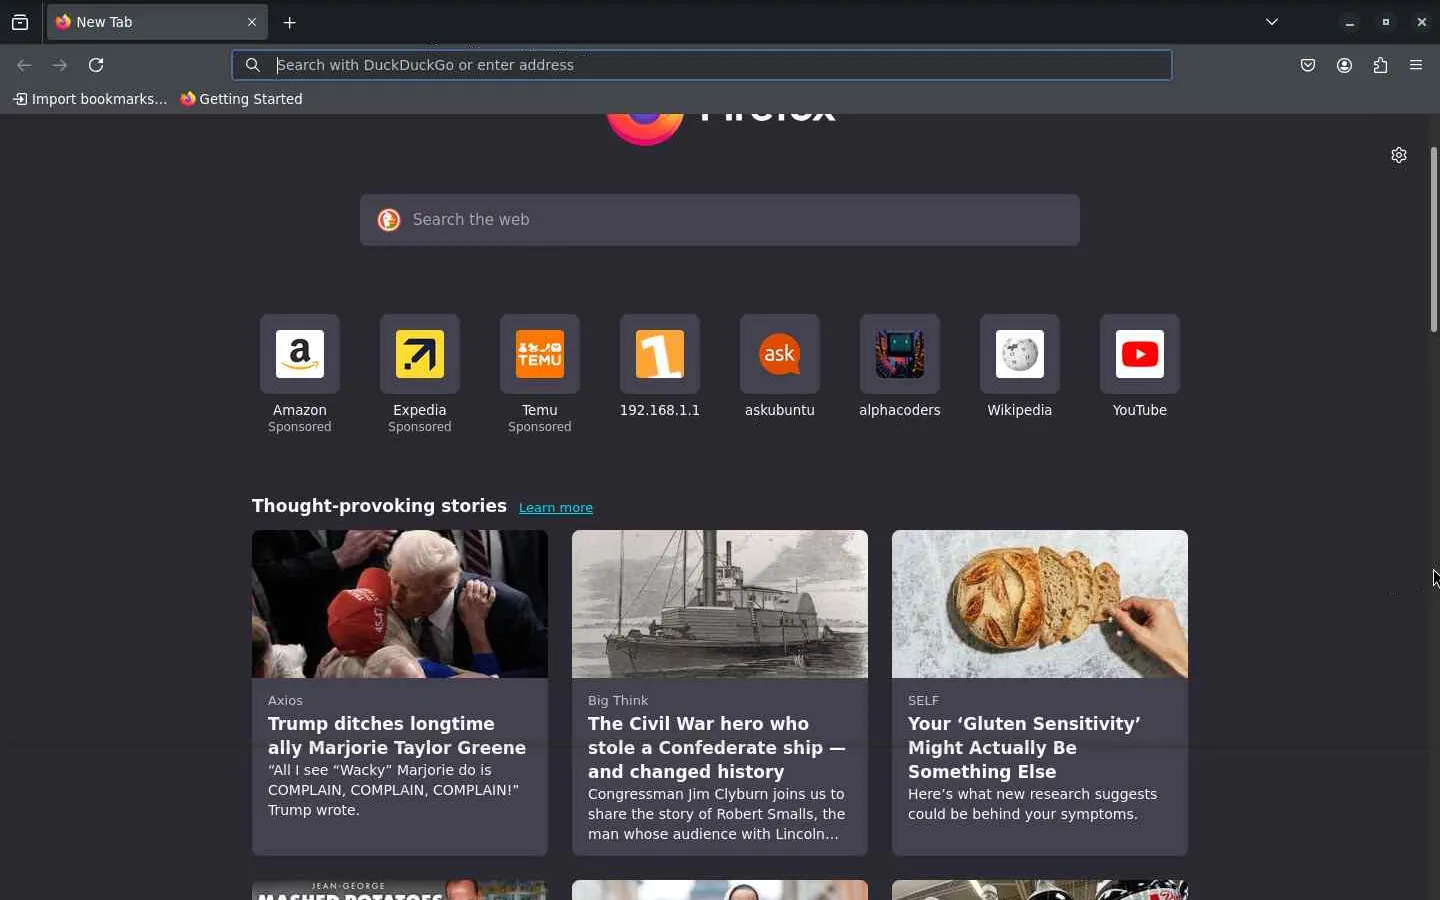Open a new tab with plus button
The height and width of the screenshot is (900, 1440).
[x=290, y=22]
